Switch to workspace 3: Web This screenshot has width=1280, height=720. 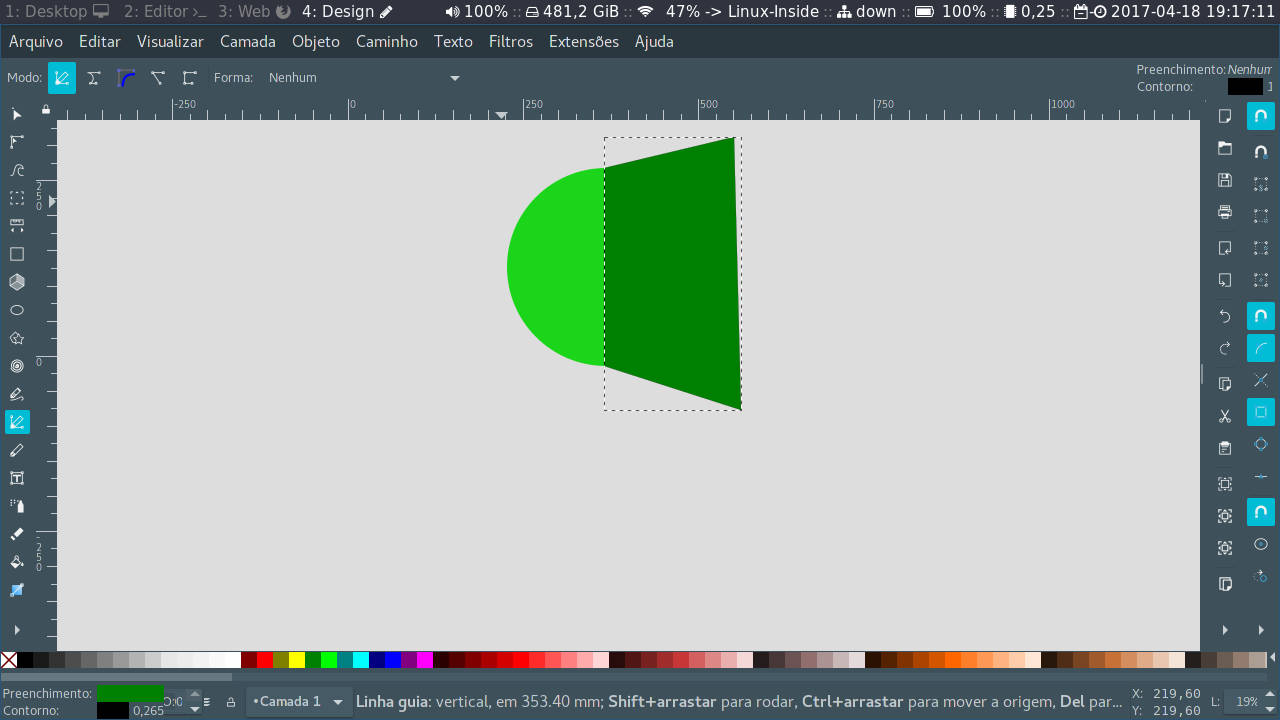tap(254, 12)
